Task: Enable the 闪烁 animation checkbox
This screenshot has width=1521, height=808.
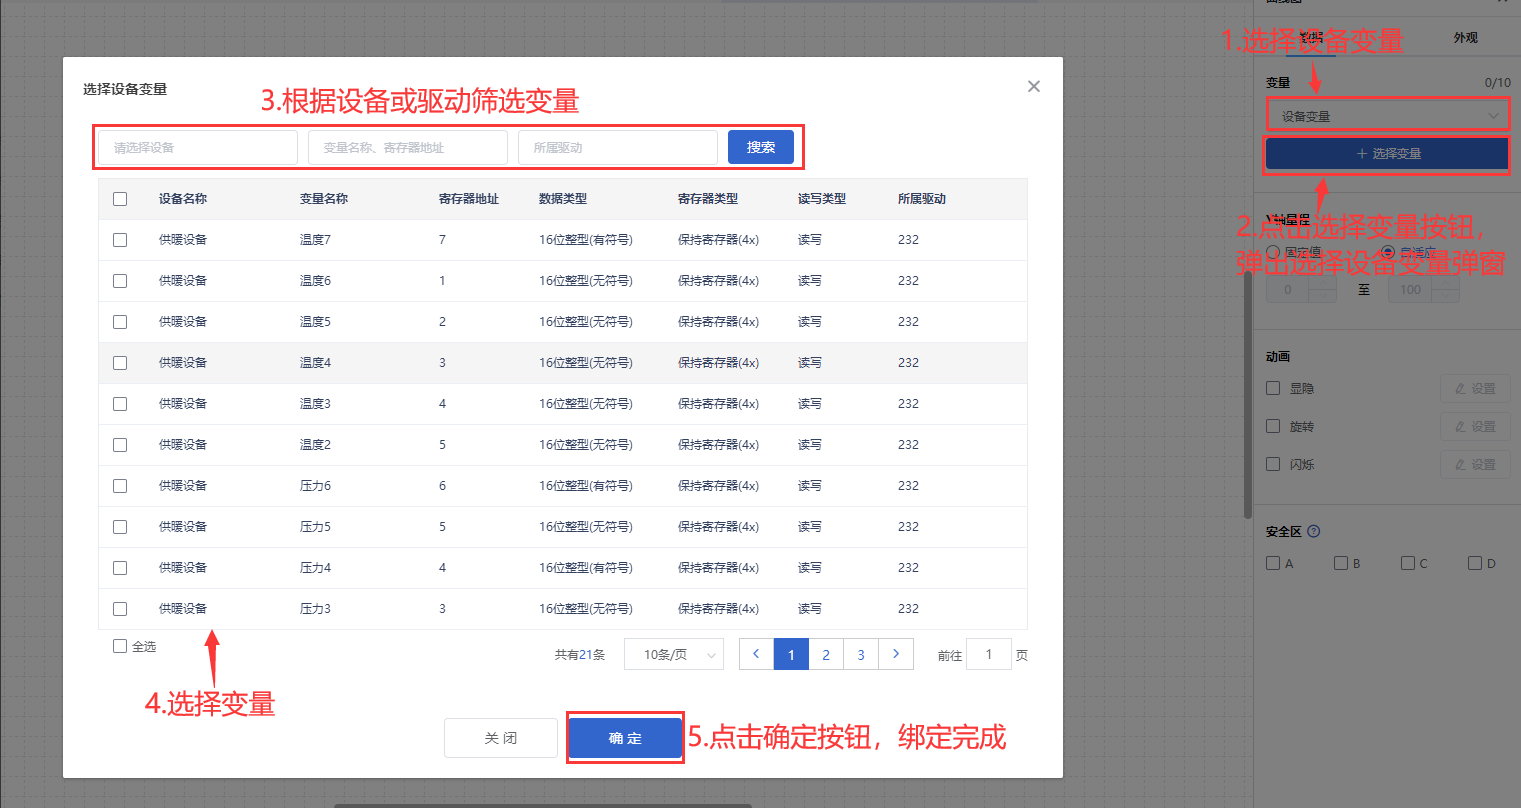Action: [1273, 464]
